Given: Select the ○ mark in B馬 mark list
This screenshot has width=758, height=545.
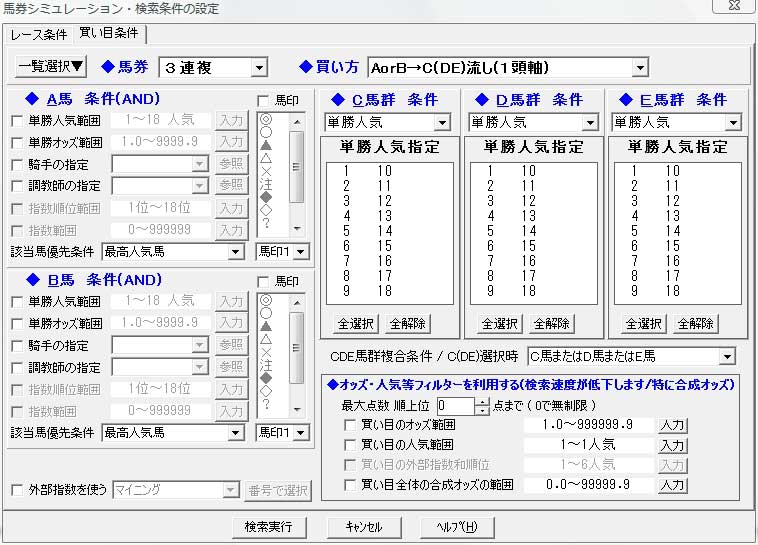Looking at the screenshot, I should pyautogui.click(x=265, y=312).
